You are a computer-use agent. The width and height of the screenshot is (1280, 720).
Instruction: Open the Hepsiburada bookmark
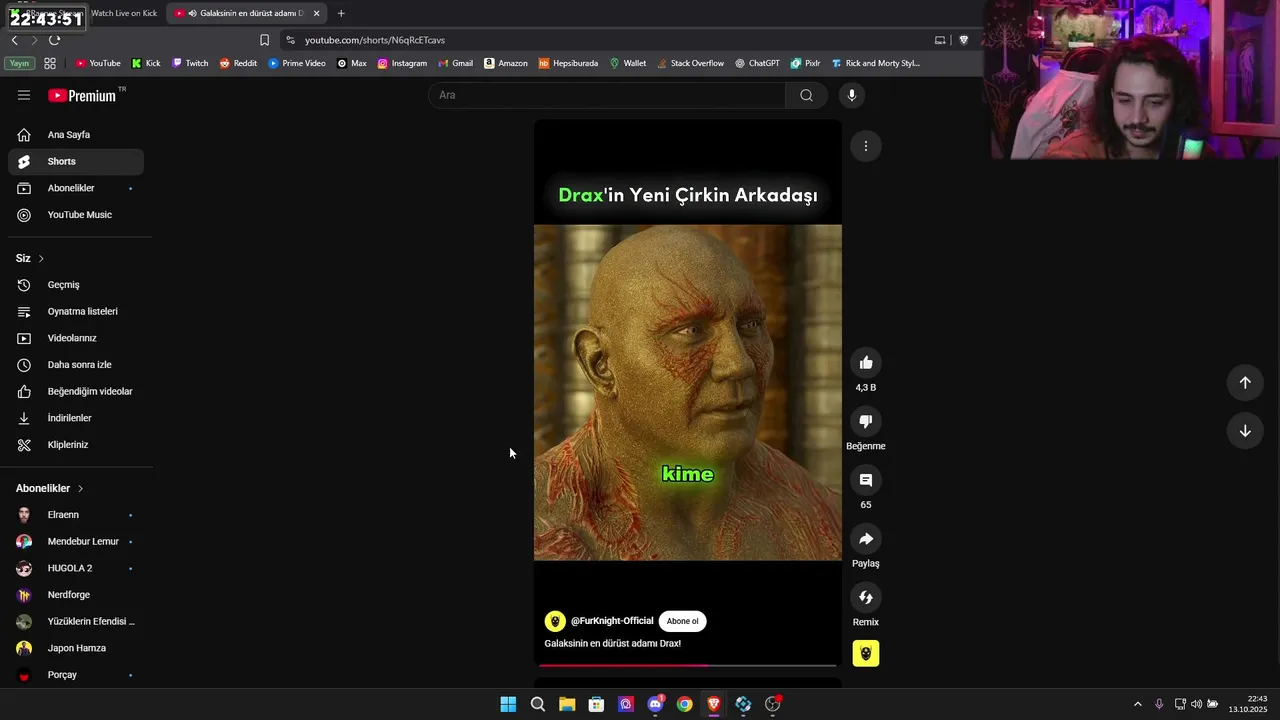[x=568, y=63]
